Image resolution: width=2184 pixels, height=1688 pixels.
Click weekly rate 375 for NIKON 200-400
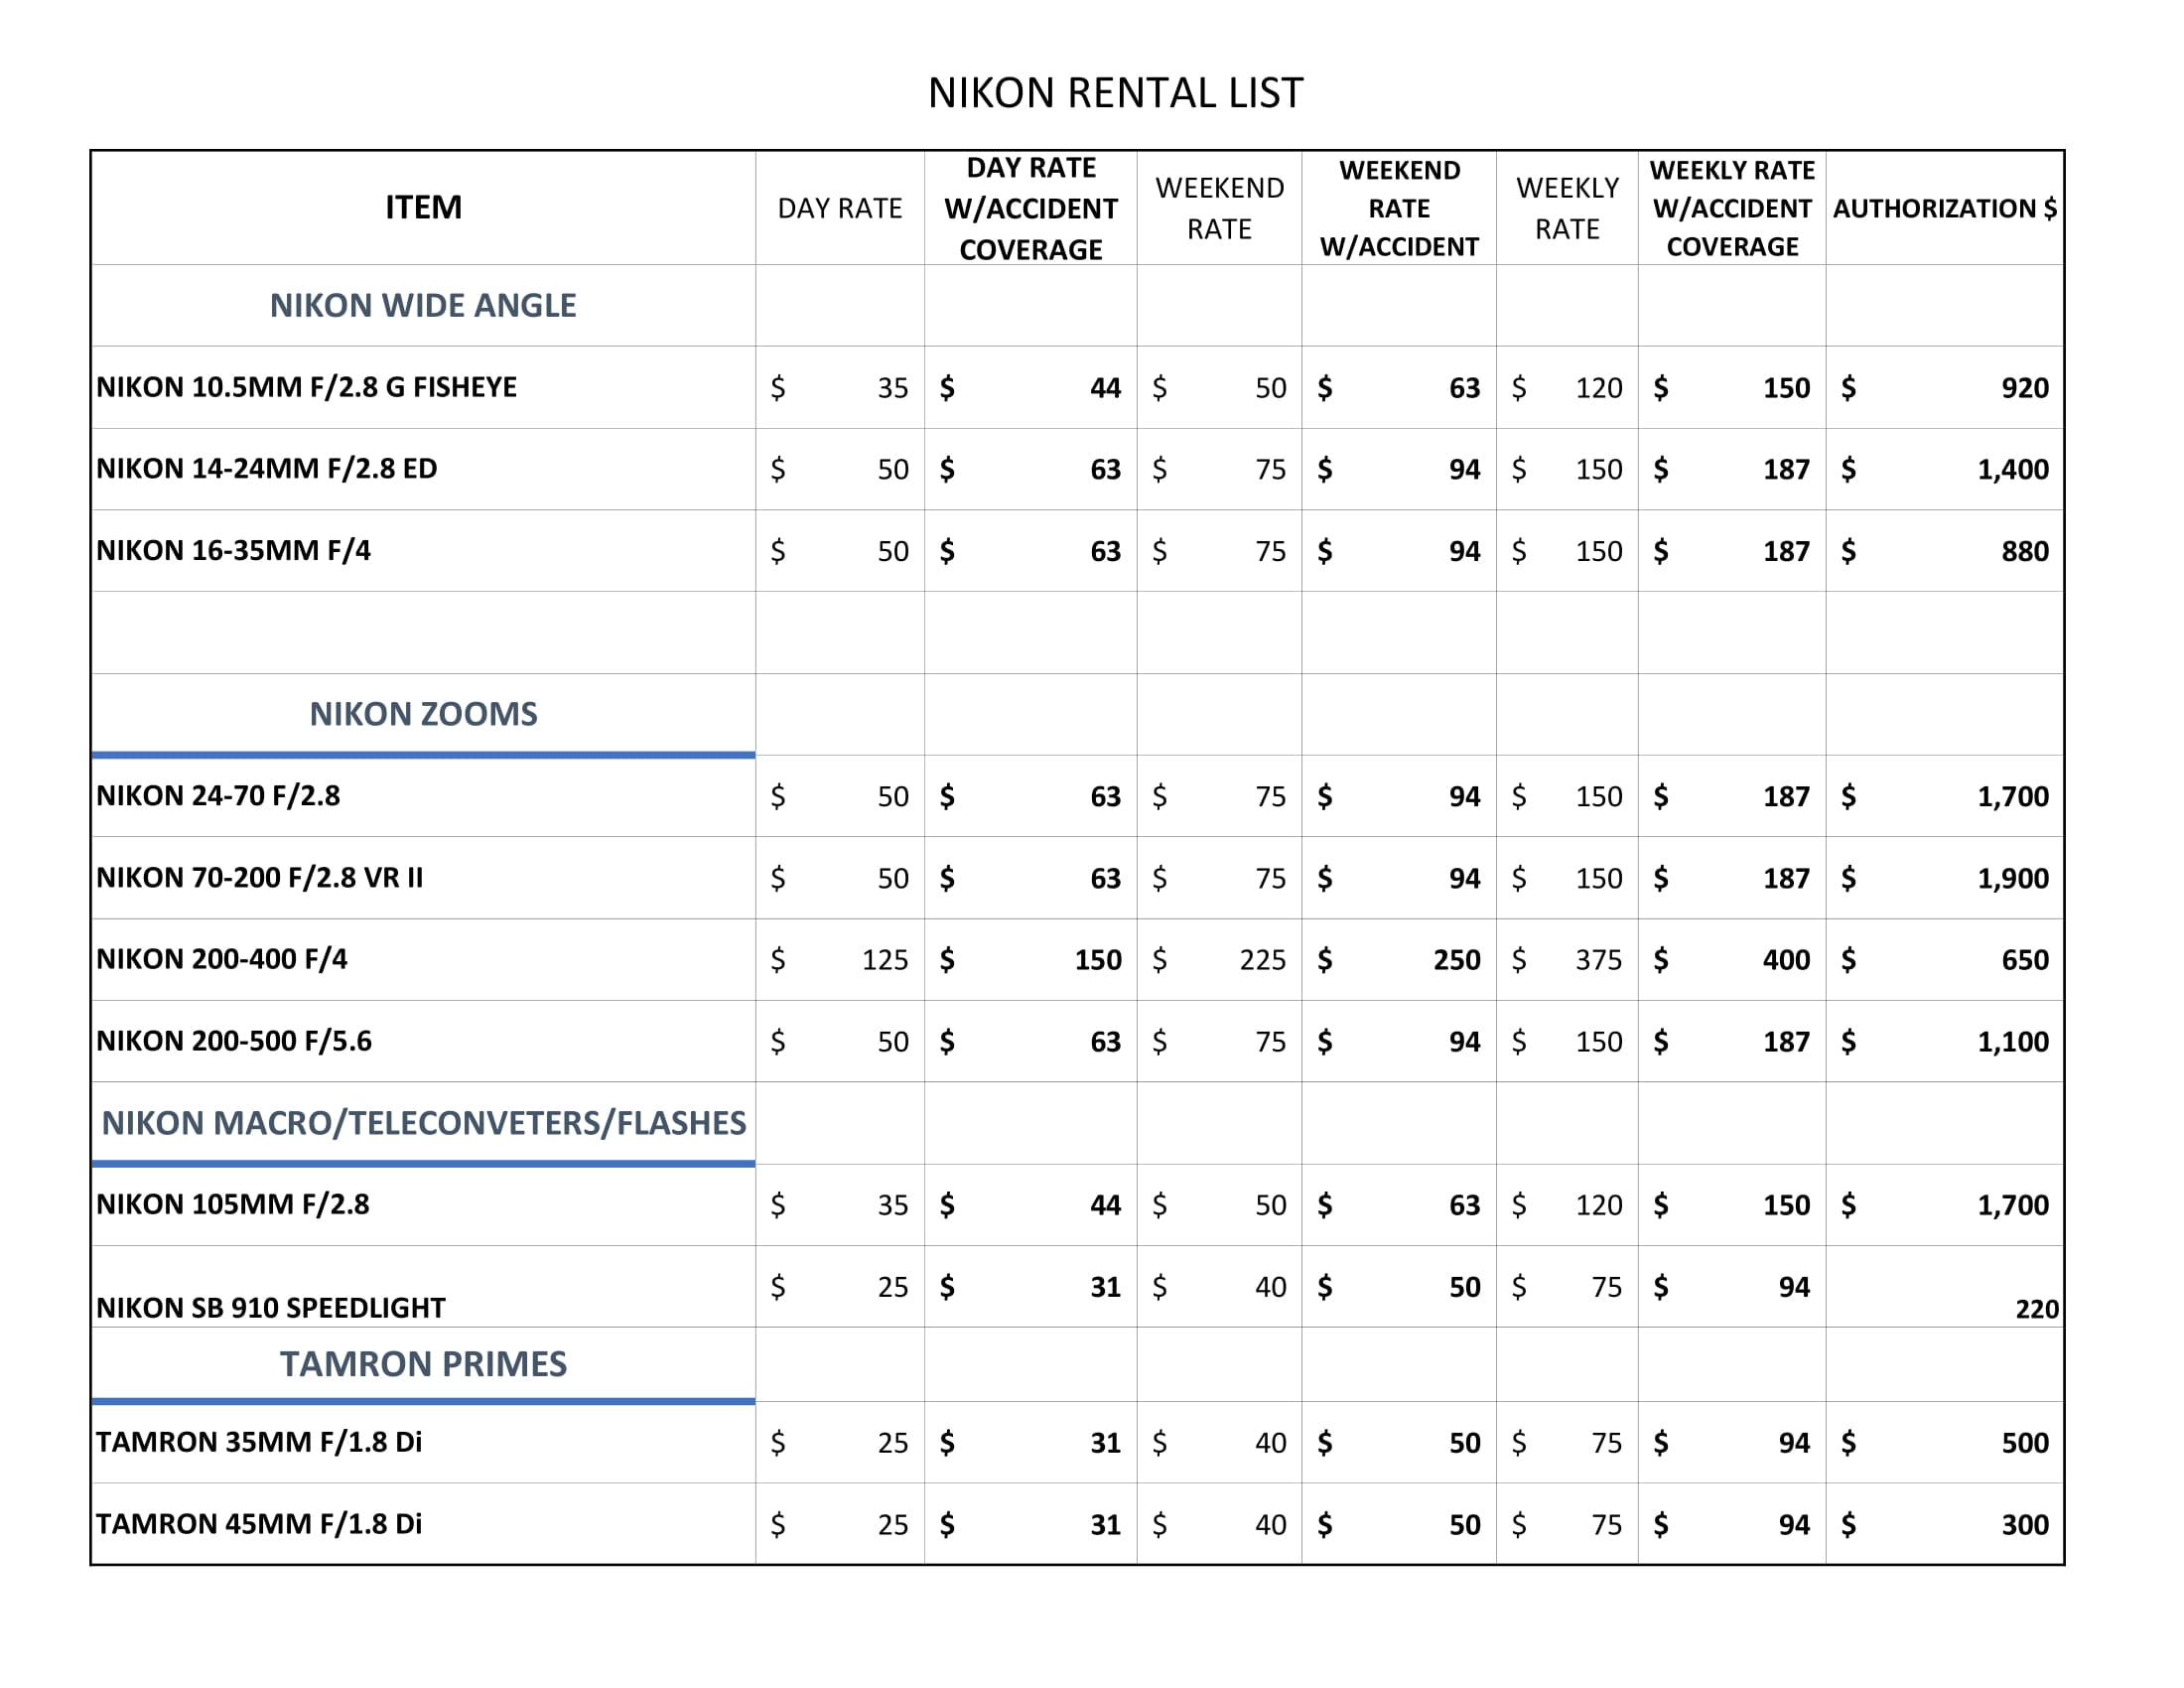click(x=1598, y=960)
